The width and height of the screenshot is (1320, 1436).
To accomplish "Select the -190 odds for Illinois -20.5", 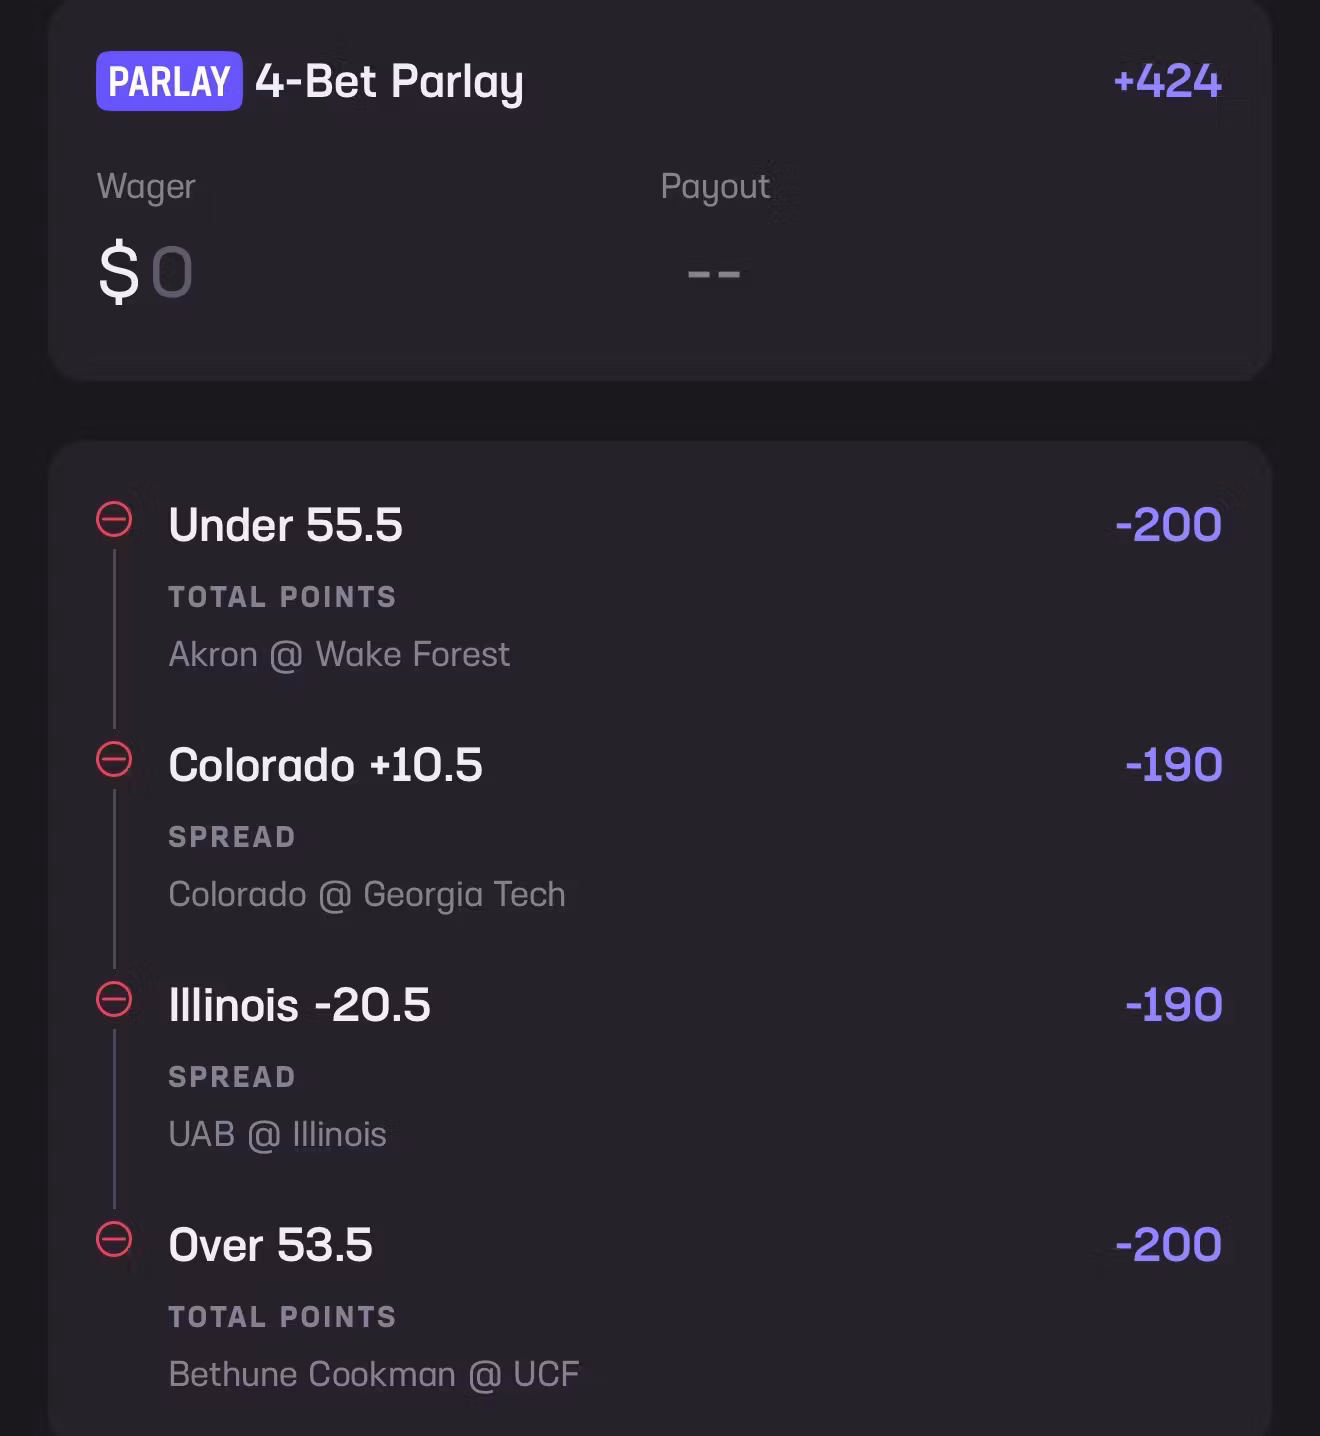I will [x=1173, y=1005].
